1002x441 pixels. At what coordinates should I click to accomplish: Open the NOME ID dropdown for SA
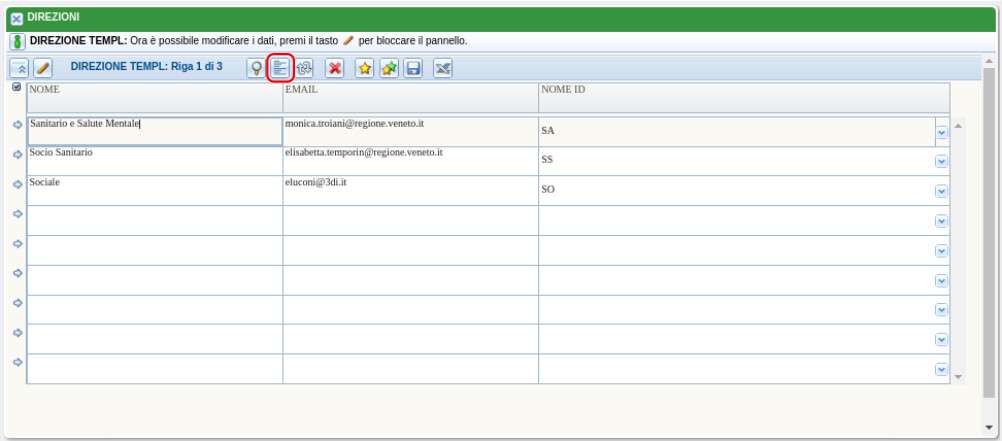941,132
